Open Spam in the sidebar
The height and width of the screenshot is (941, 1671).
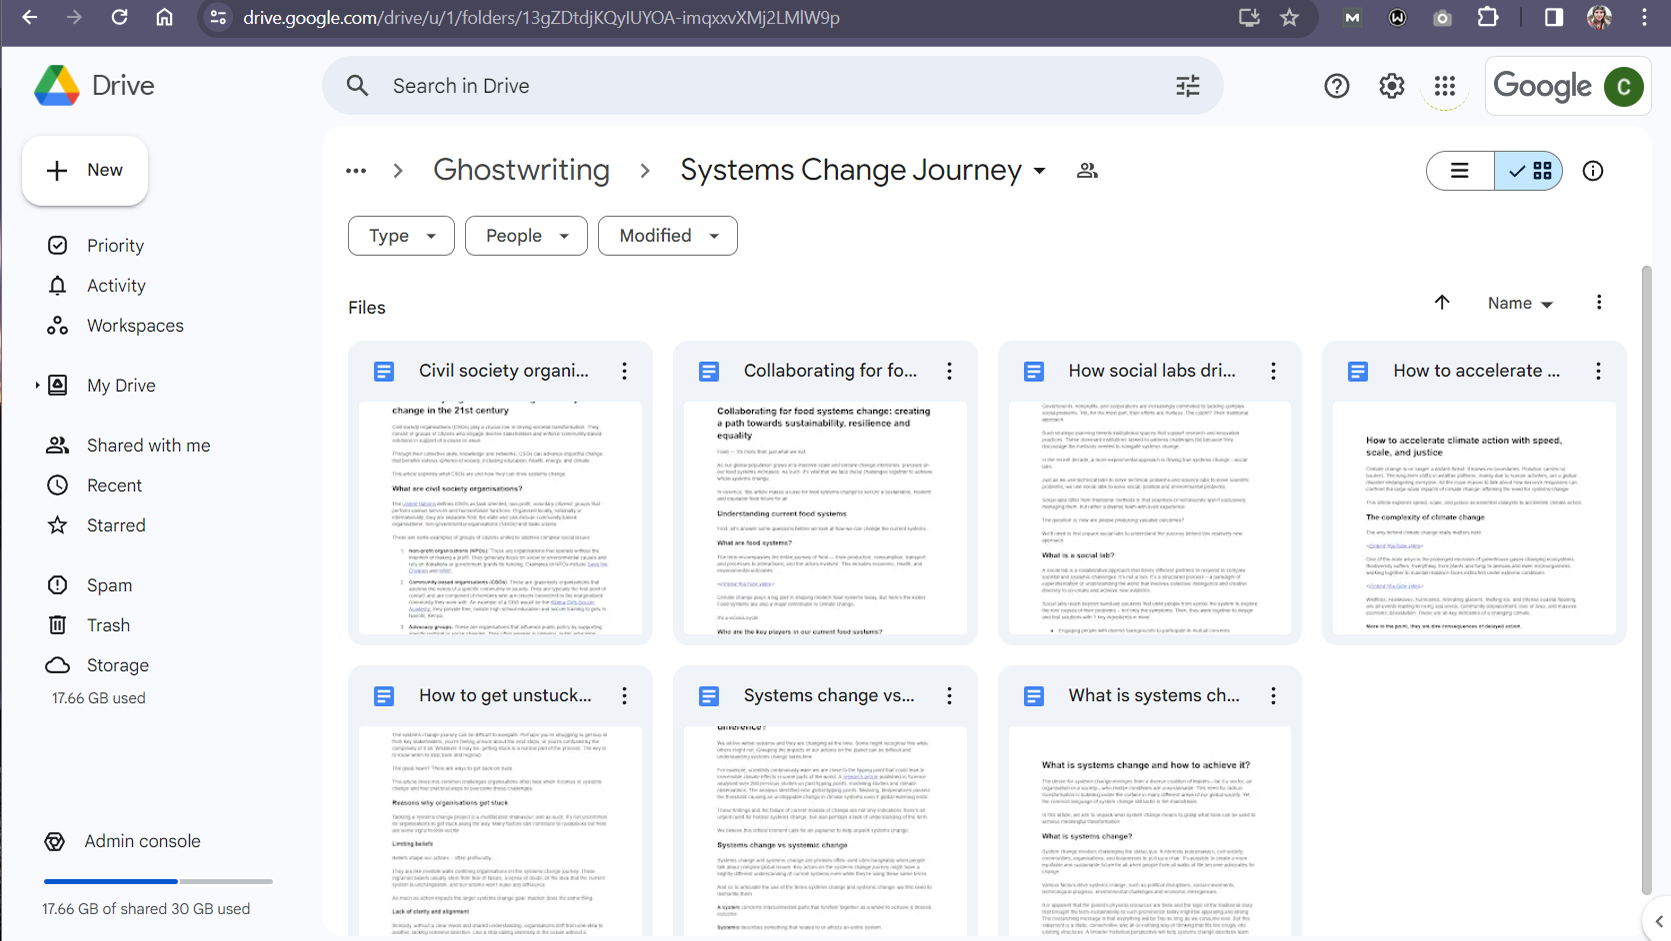(109, 586)
